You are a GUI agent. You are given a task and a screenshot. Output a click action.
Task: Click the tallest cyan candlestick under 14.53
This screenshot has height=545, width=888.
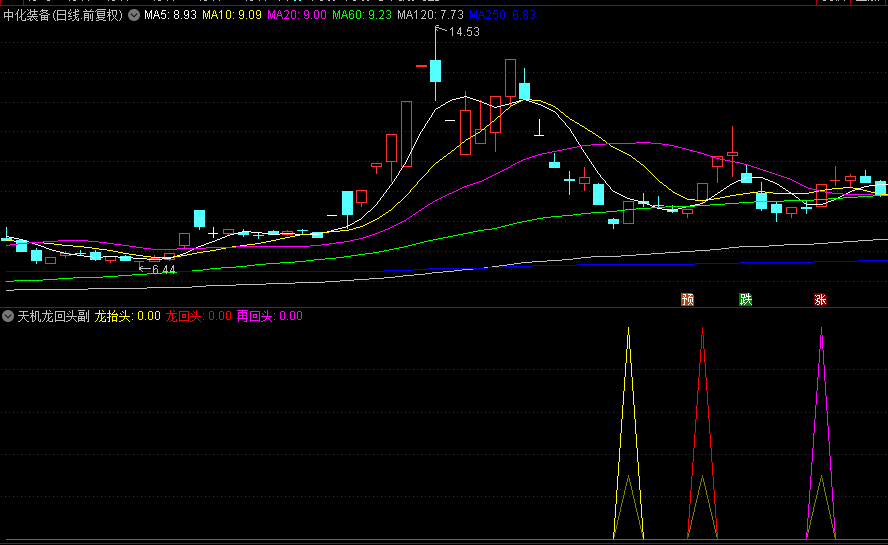coord(435,70)
